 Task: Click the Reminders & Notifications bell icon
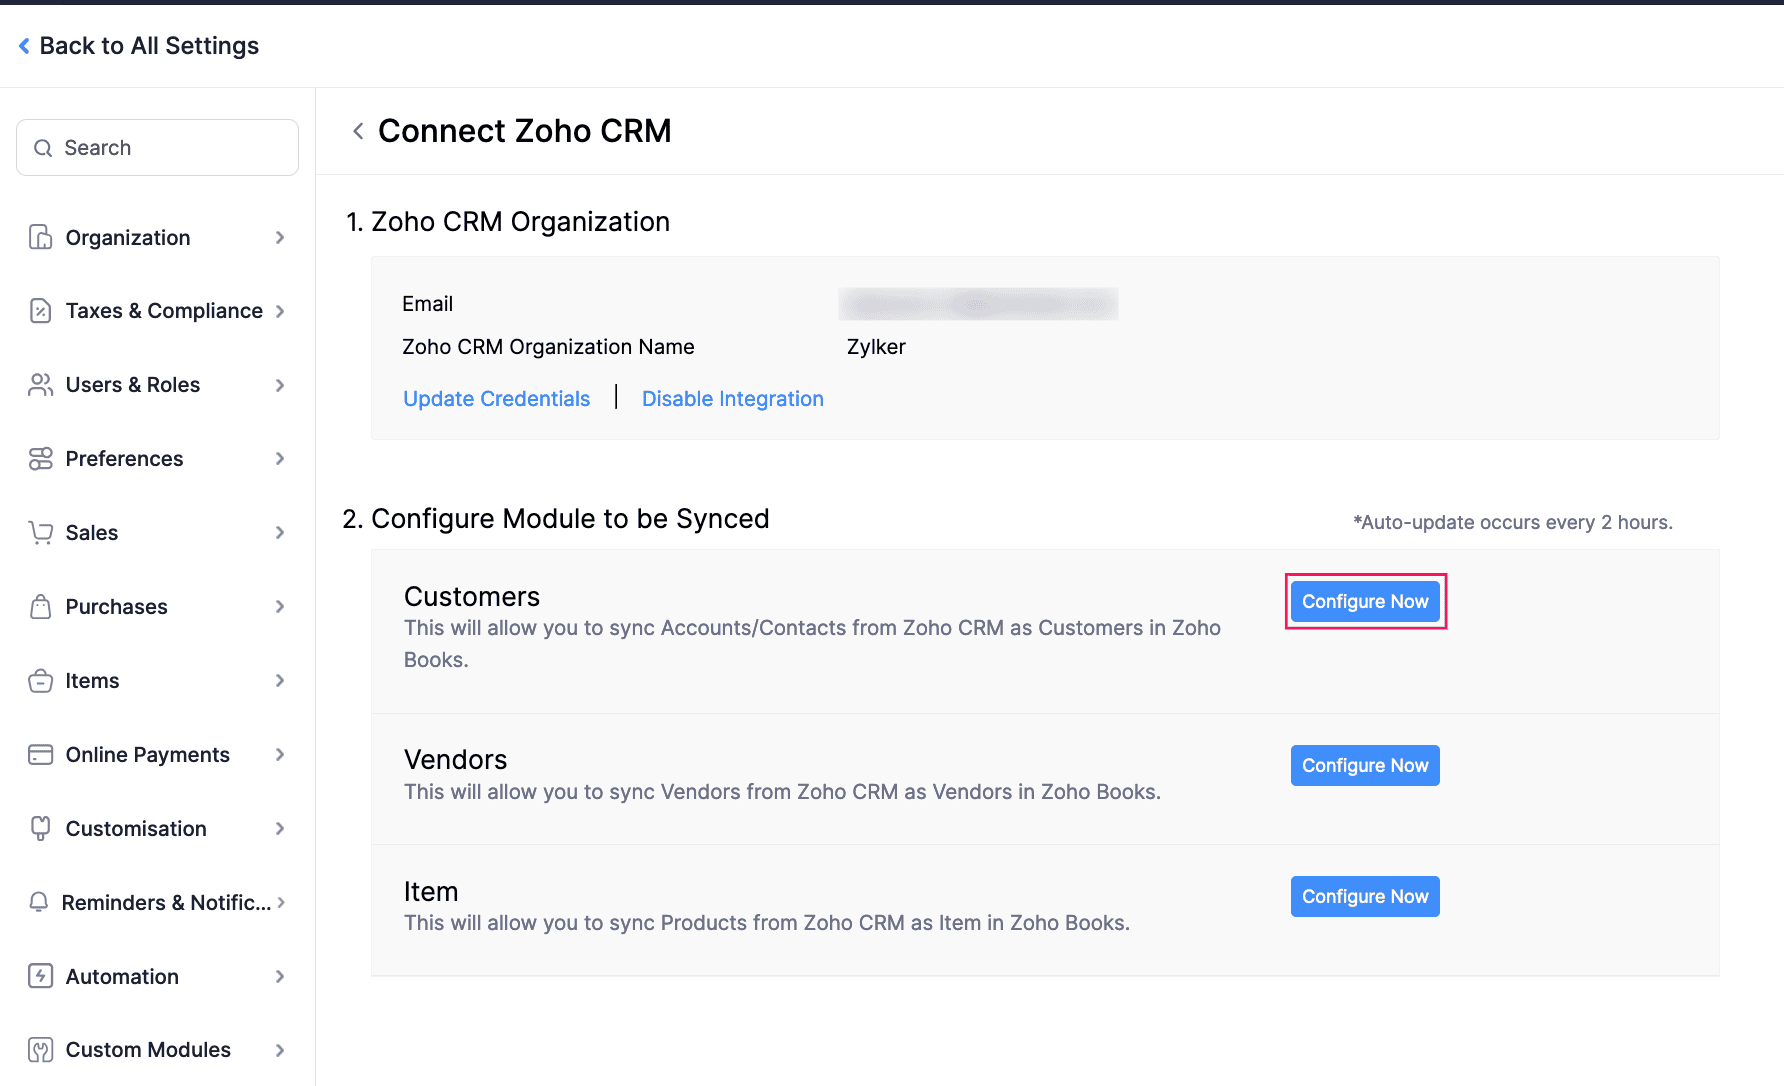tap(40, 902)
